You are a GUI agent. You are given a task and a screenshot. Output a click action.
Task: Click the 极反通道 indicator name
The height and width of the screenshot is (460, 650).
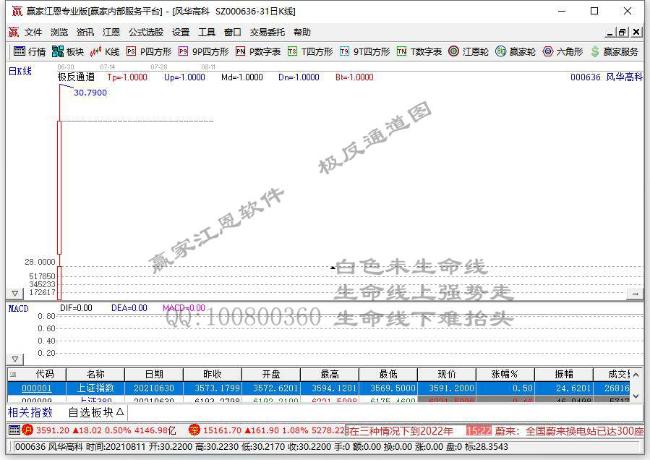[x=76, y=77]
